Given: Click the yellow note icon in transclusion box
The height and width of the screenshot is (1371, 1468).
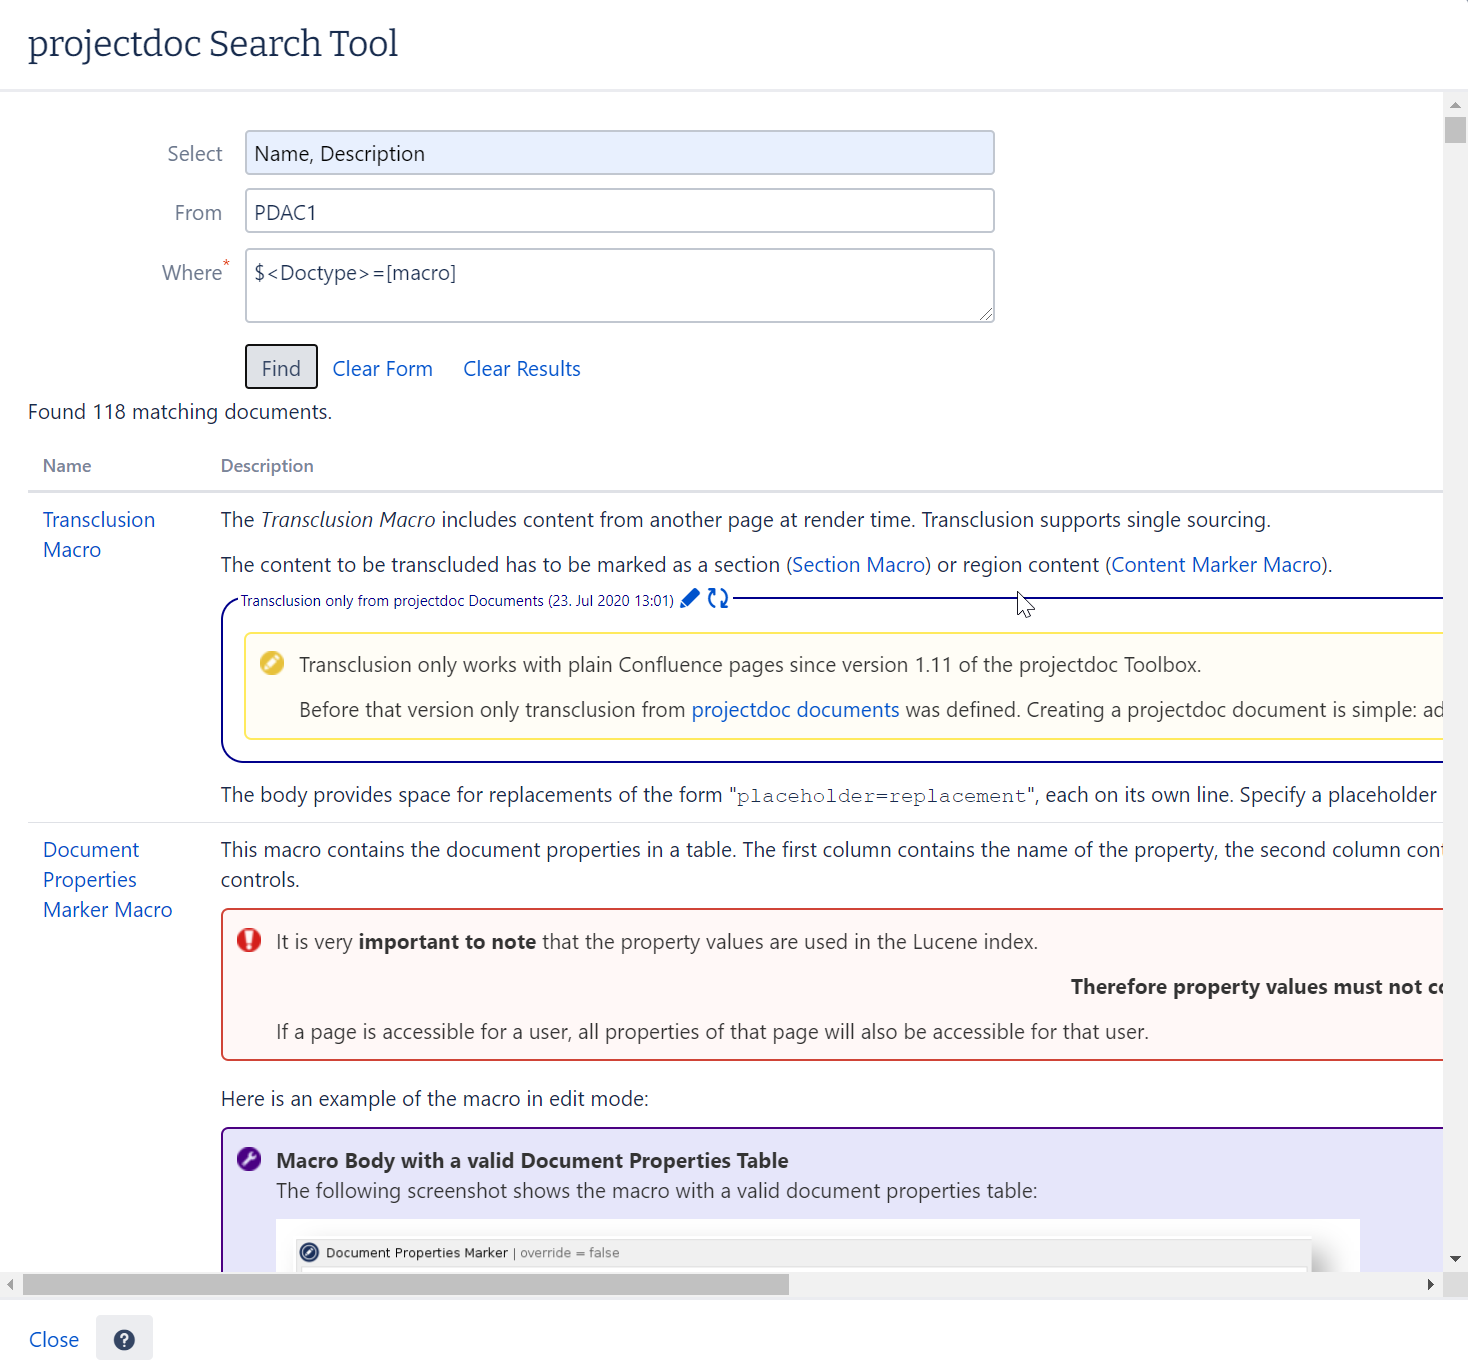Looking at the screenshot, I should click(272, 664).
